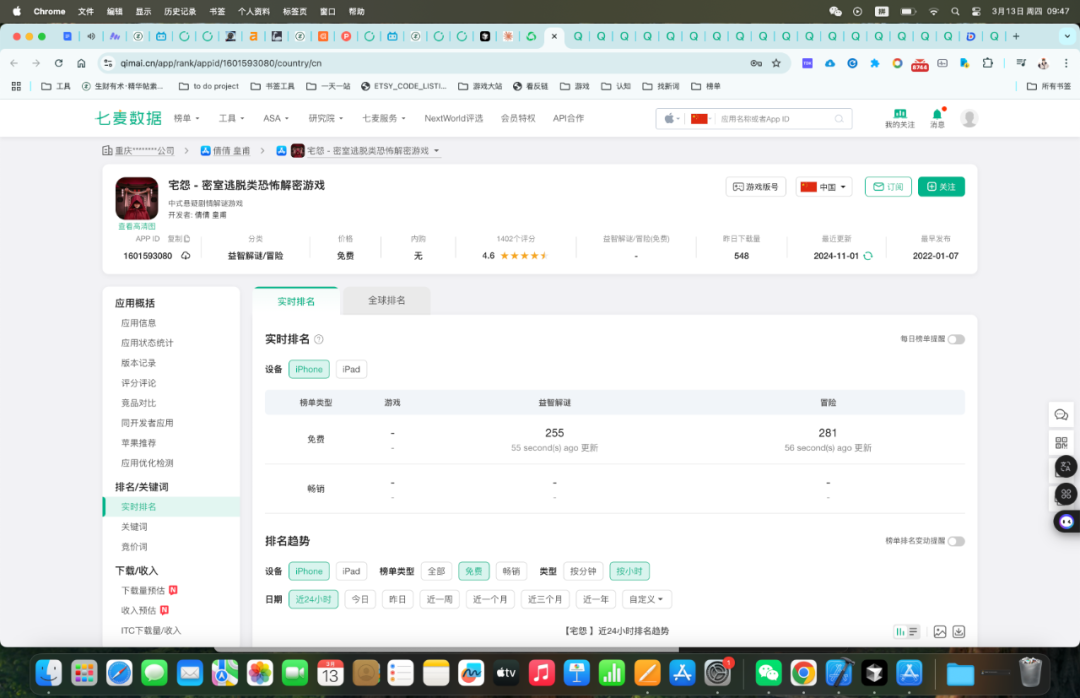Select 近一周 date range

click(x=439, y=599)
